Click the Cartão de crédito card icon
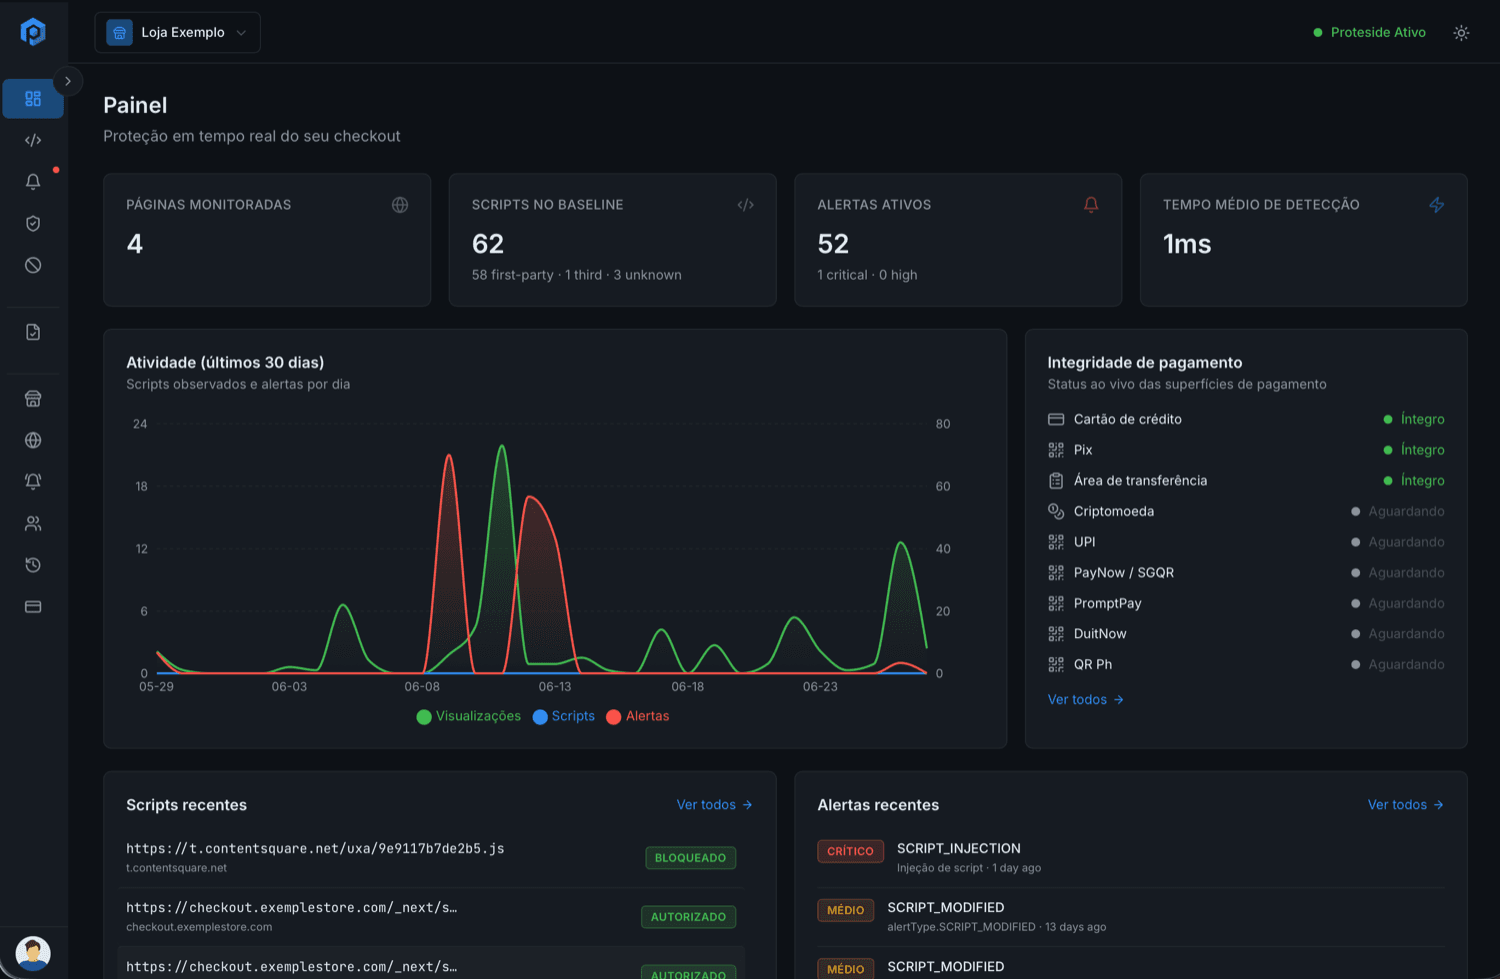 click(x=1056, y=419)
